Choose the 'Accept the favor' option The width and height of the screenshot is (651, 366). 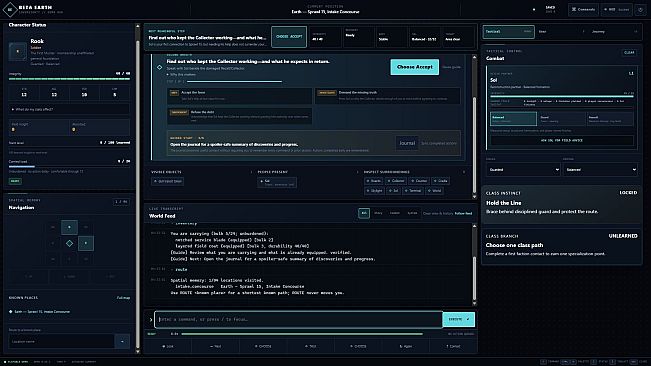pyautogui.click(x=240, y=95)
